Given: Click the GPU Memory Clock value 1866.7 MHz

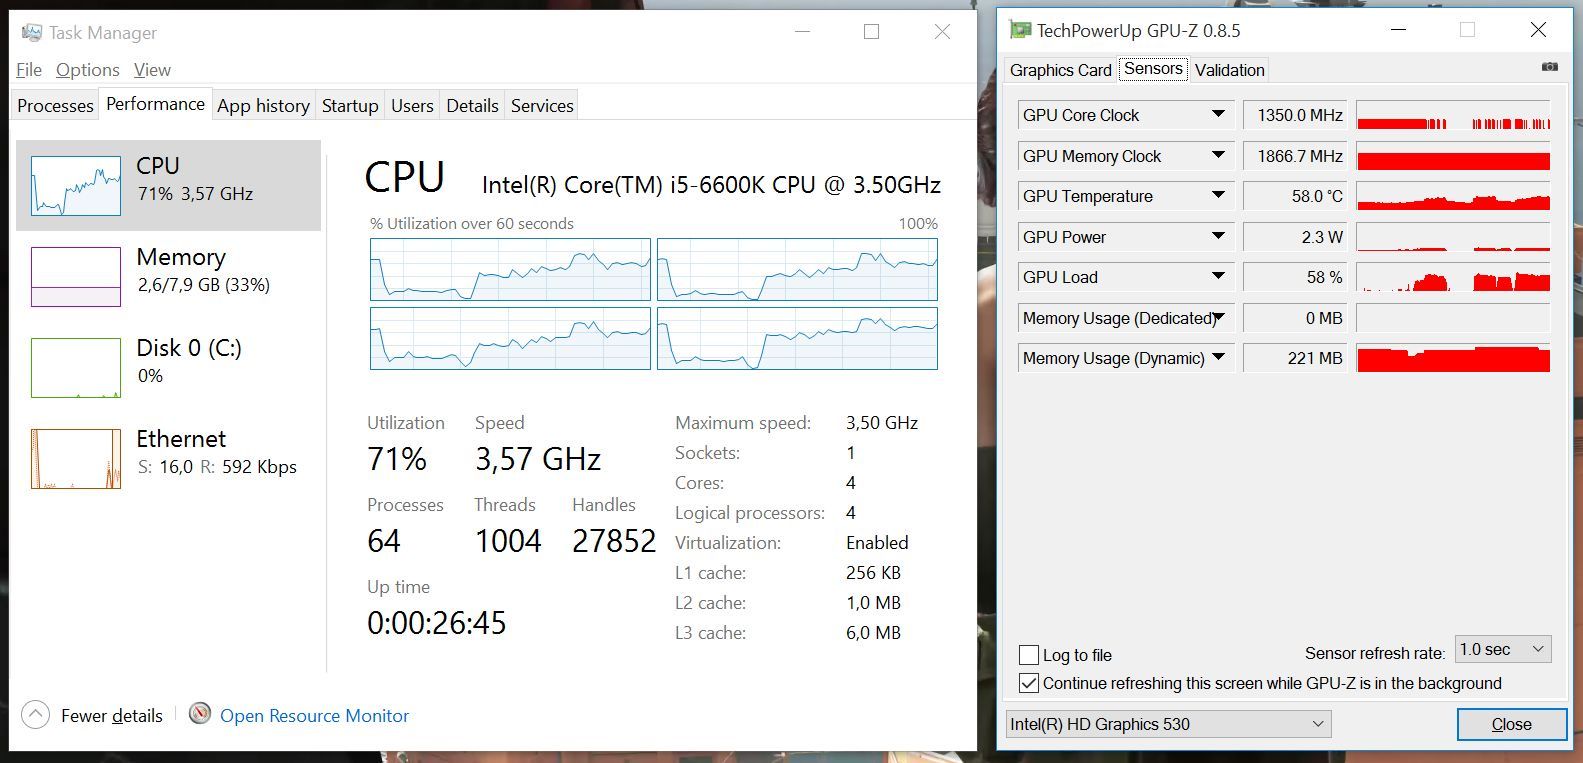Looking at the screenshot, I should click(x=1295, y=156).
